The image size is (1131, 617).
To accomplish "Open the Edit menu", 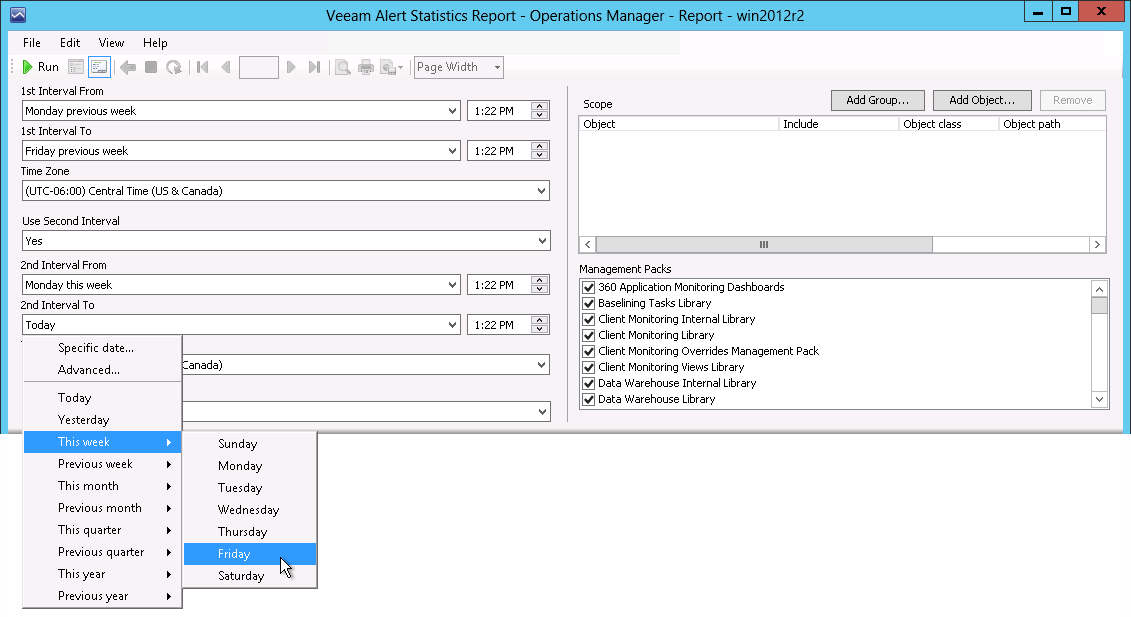I will [x=70, y=43].
